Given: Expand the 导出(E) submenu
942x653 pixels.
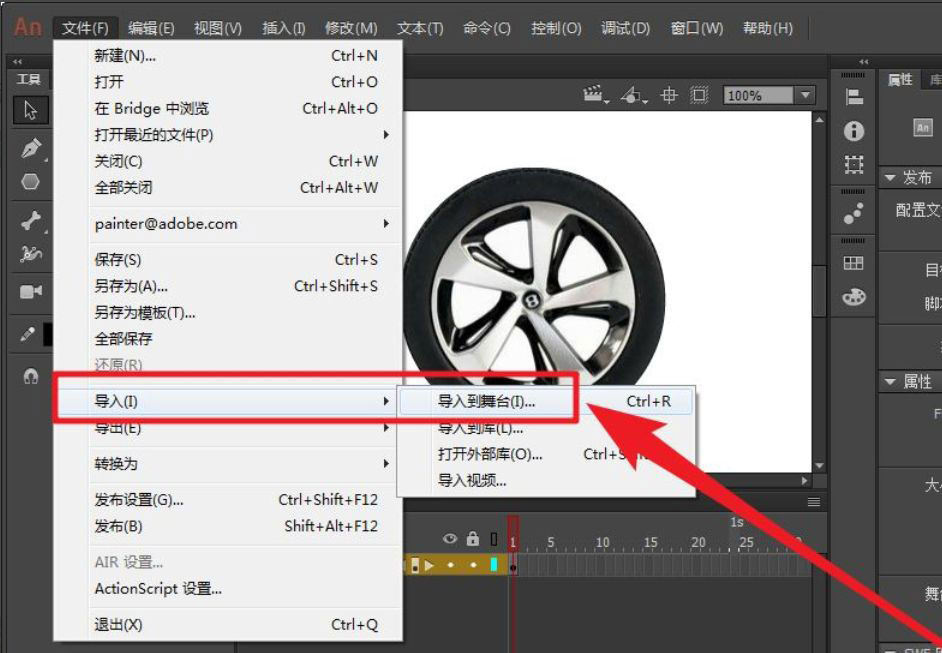Looking at the screenshot, I should [x=386, y=428].
